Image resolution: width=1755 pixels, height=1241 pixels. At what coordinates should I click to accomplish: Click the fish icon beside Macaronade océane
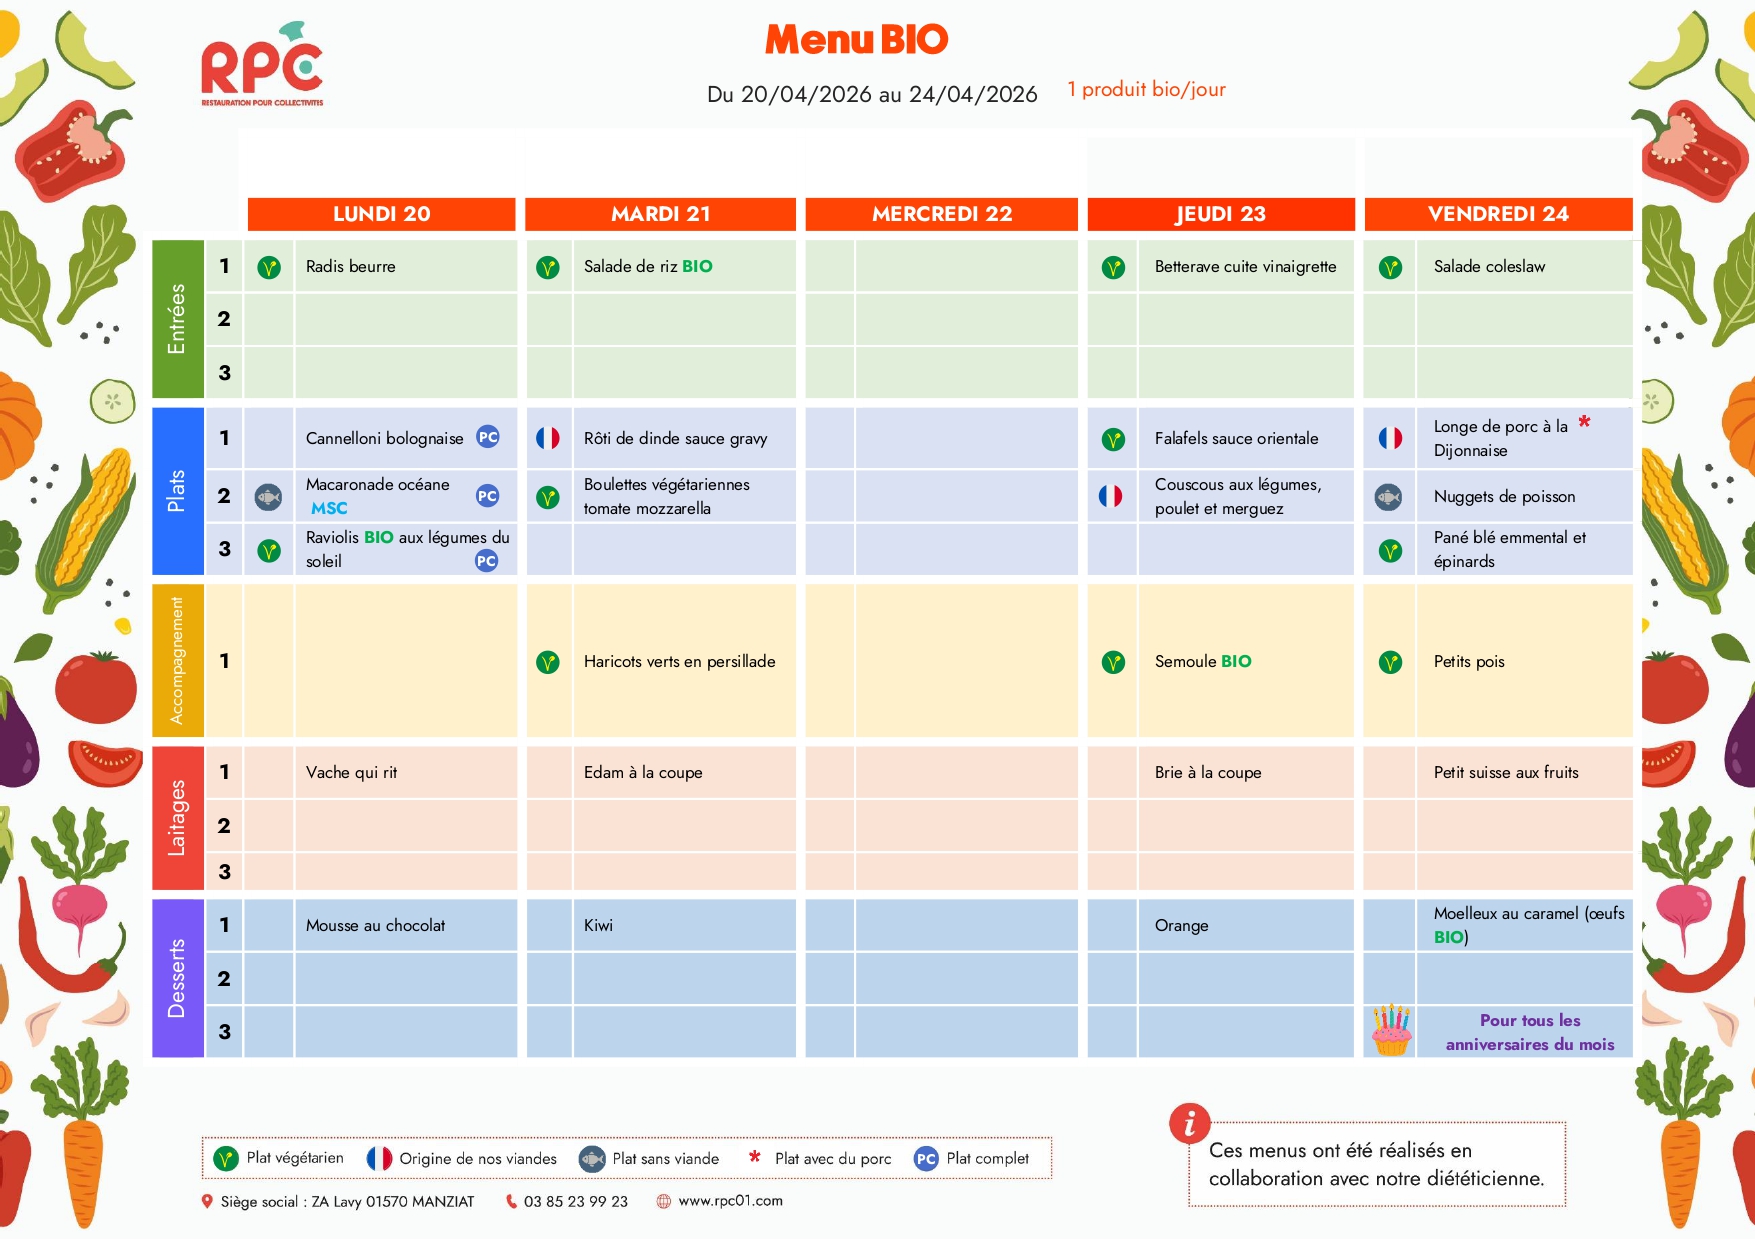(x=269, y=496)
